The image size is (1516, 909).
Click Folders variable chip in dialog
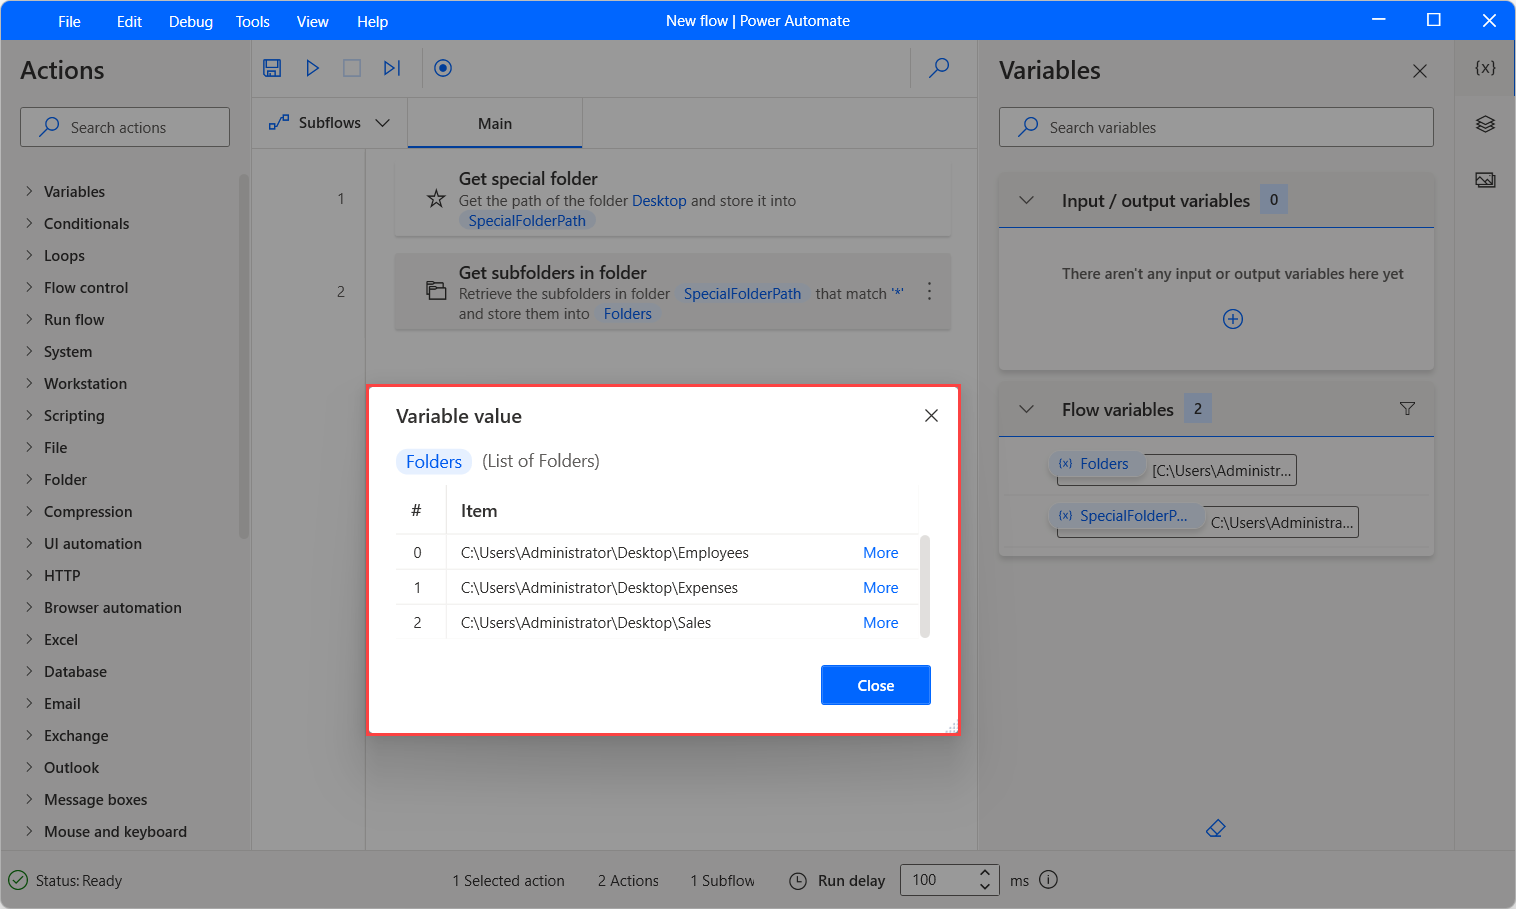tap(434, 461)
